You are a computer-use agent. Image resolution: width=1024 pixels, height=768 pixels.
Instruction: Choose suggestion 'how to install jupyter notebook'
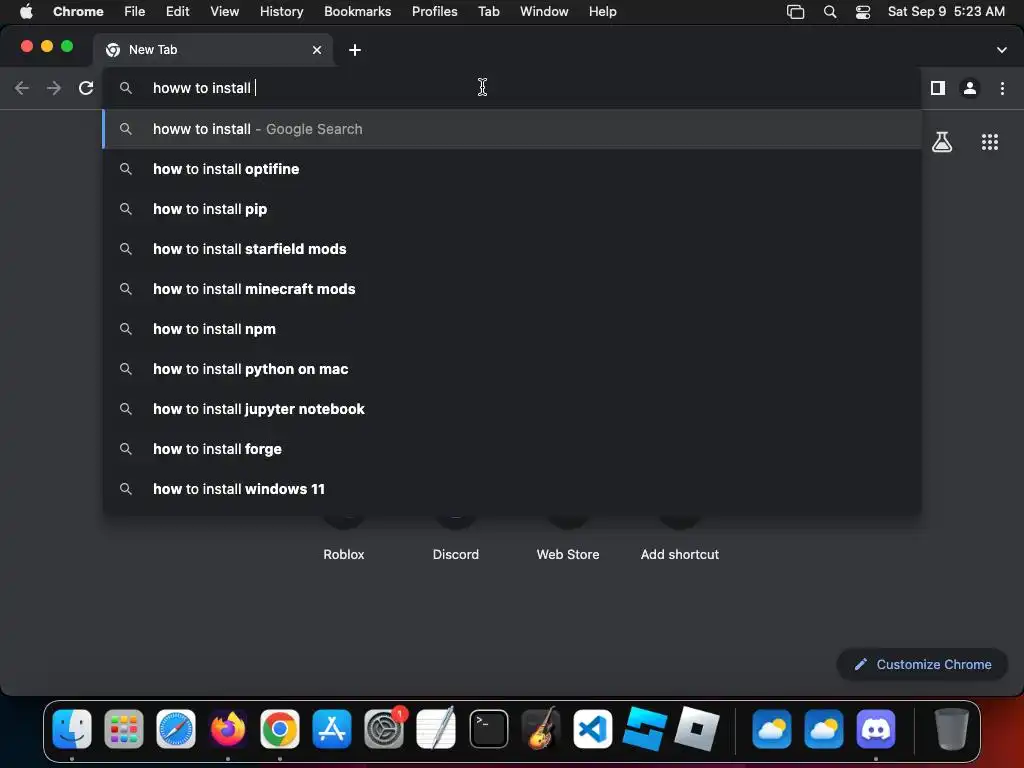click(x=512, y=409)
